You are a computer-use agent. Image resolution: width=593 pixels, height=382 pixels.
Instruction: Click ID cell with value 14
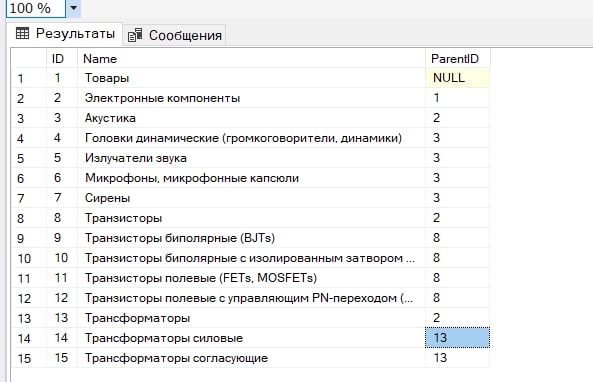[x=62, y=338]
